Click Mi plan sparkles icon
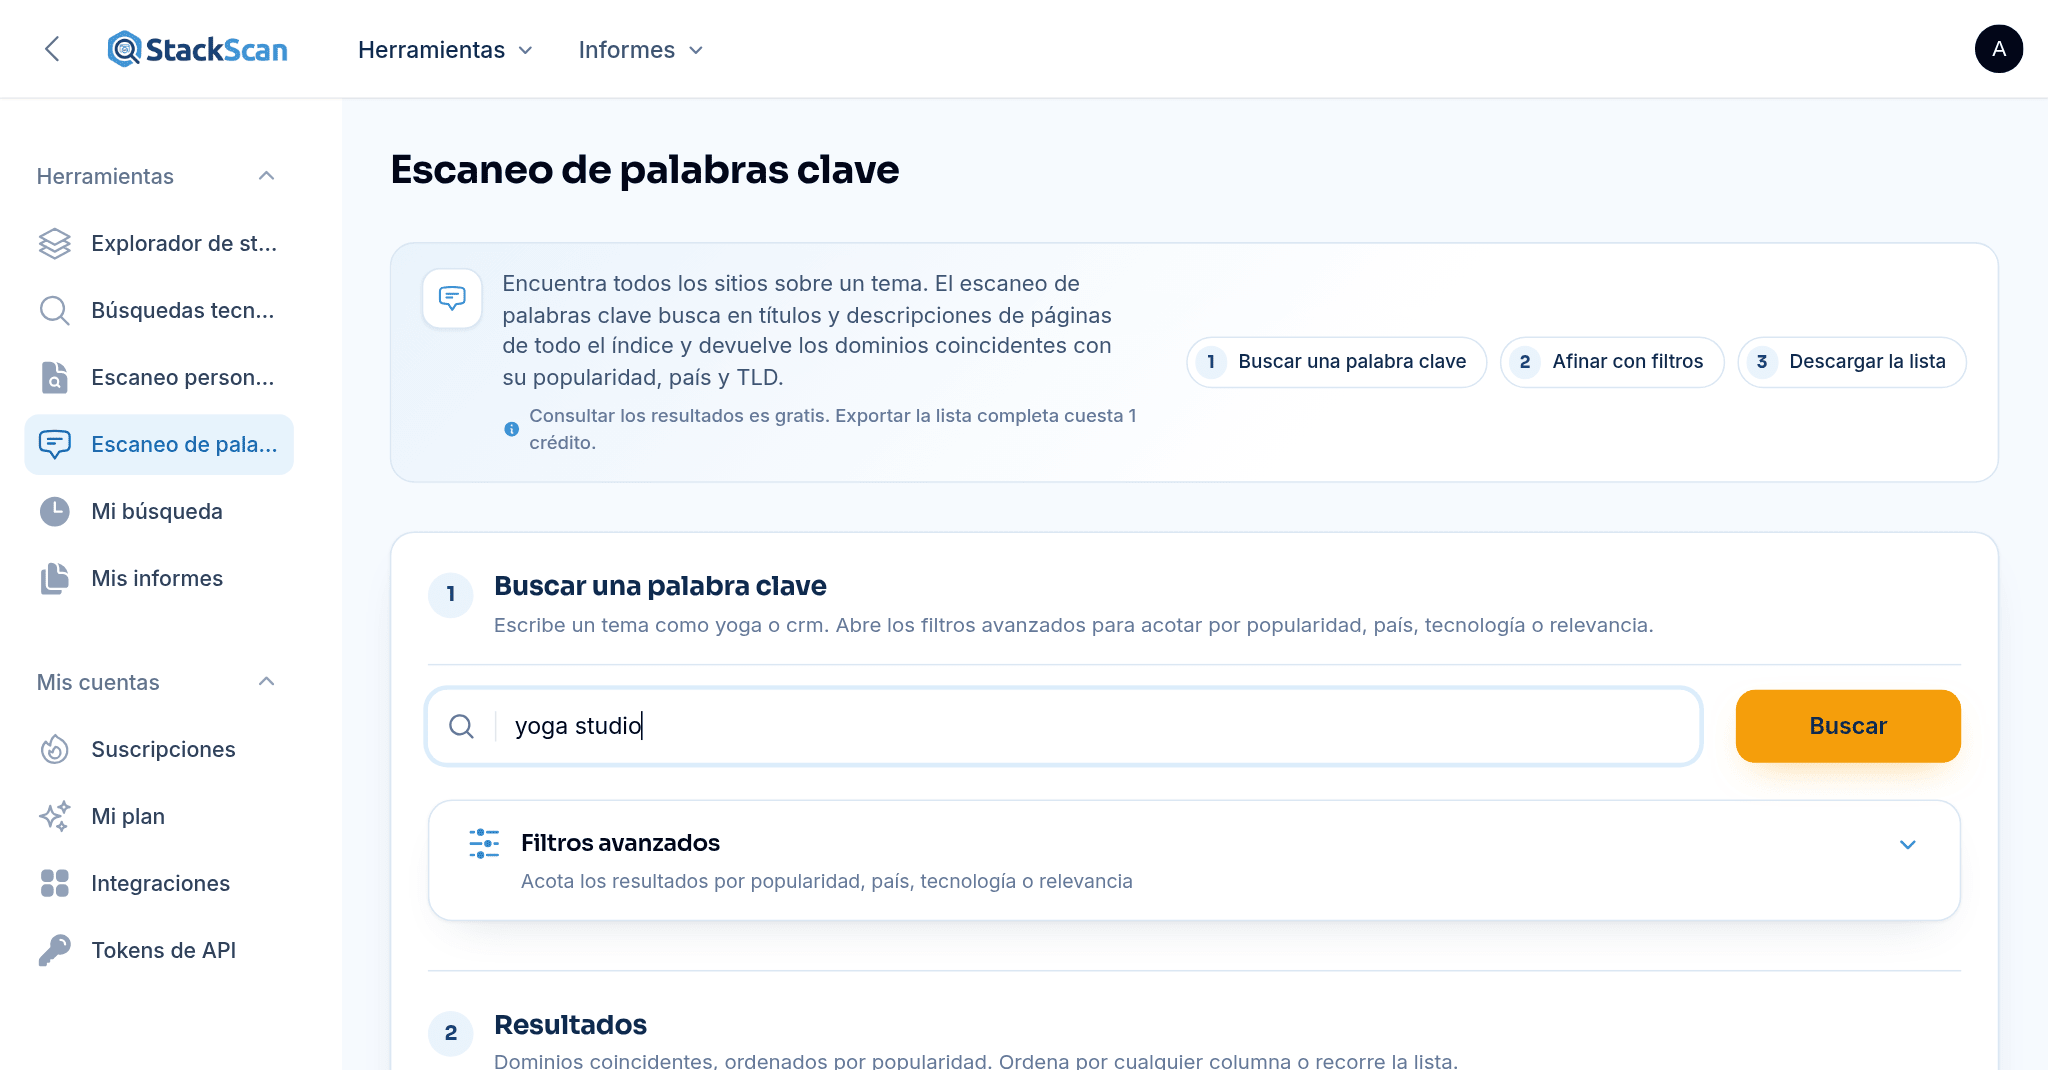Image resolution: width=2048 pixels, height=1070 pixels. point(55,816)
